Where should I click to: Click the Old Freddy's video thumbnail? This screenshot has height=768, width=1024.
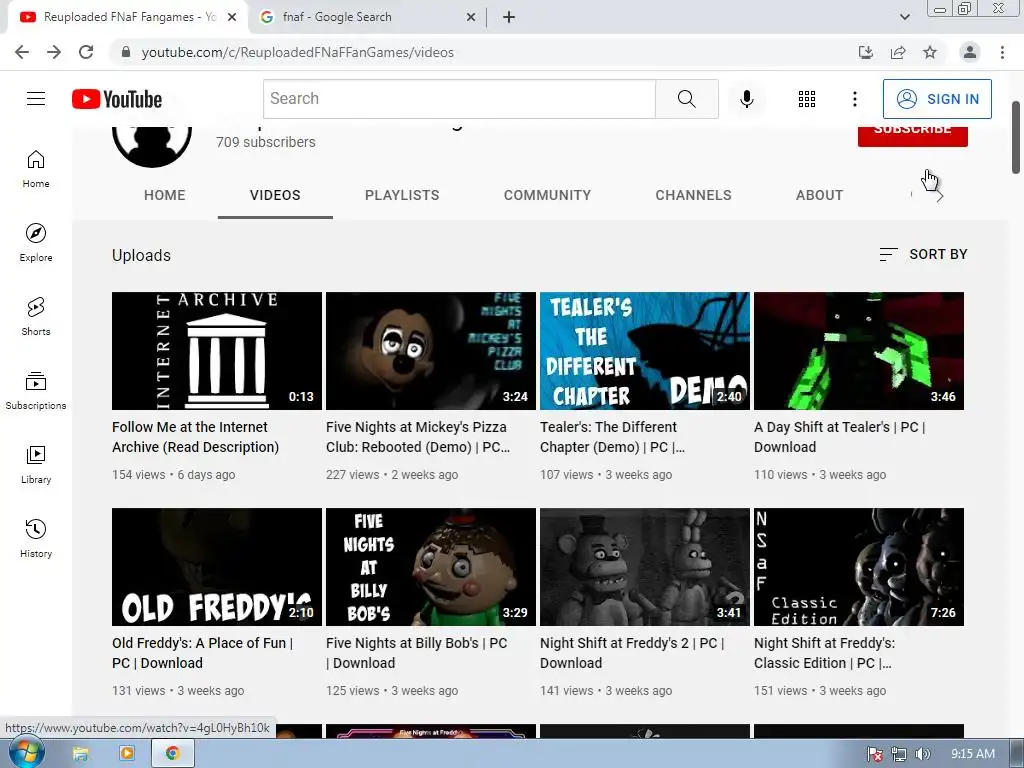(x=217, y=567)
